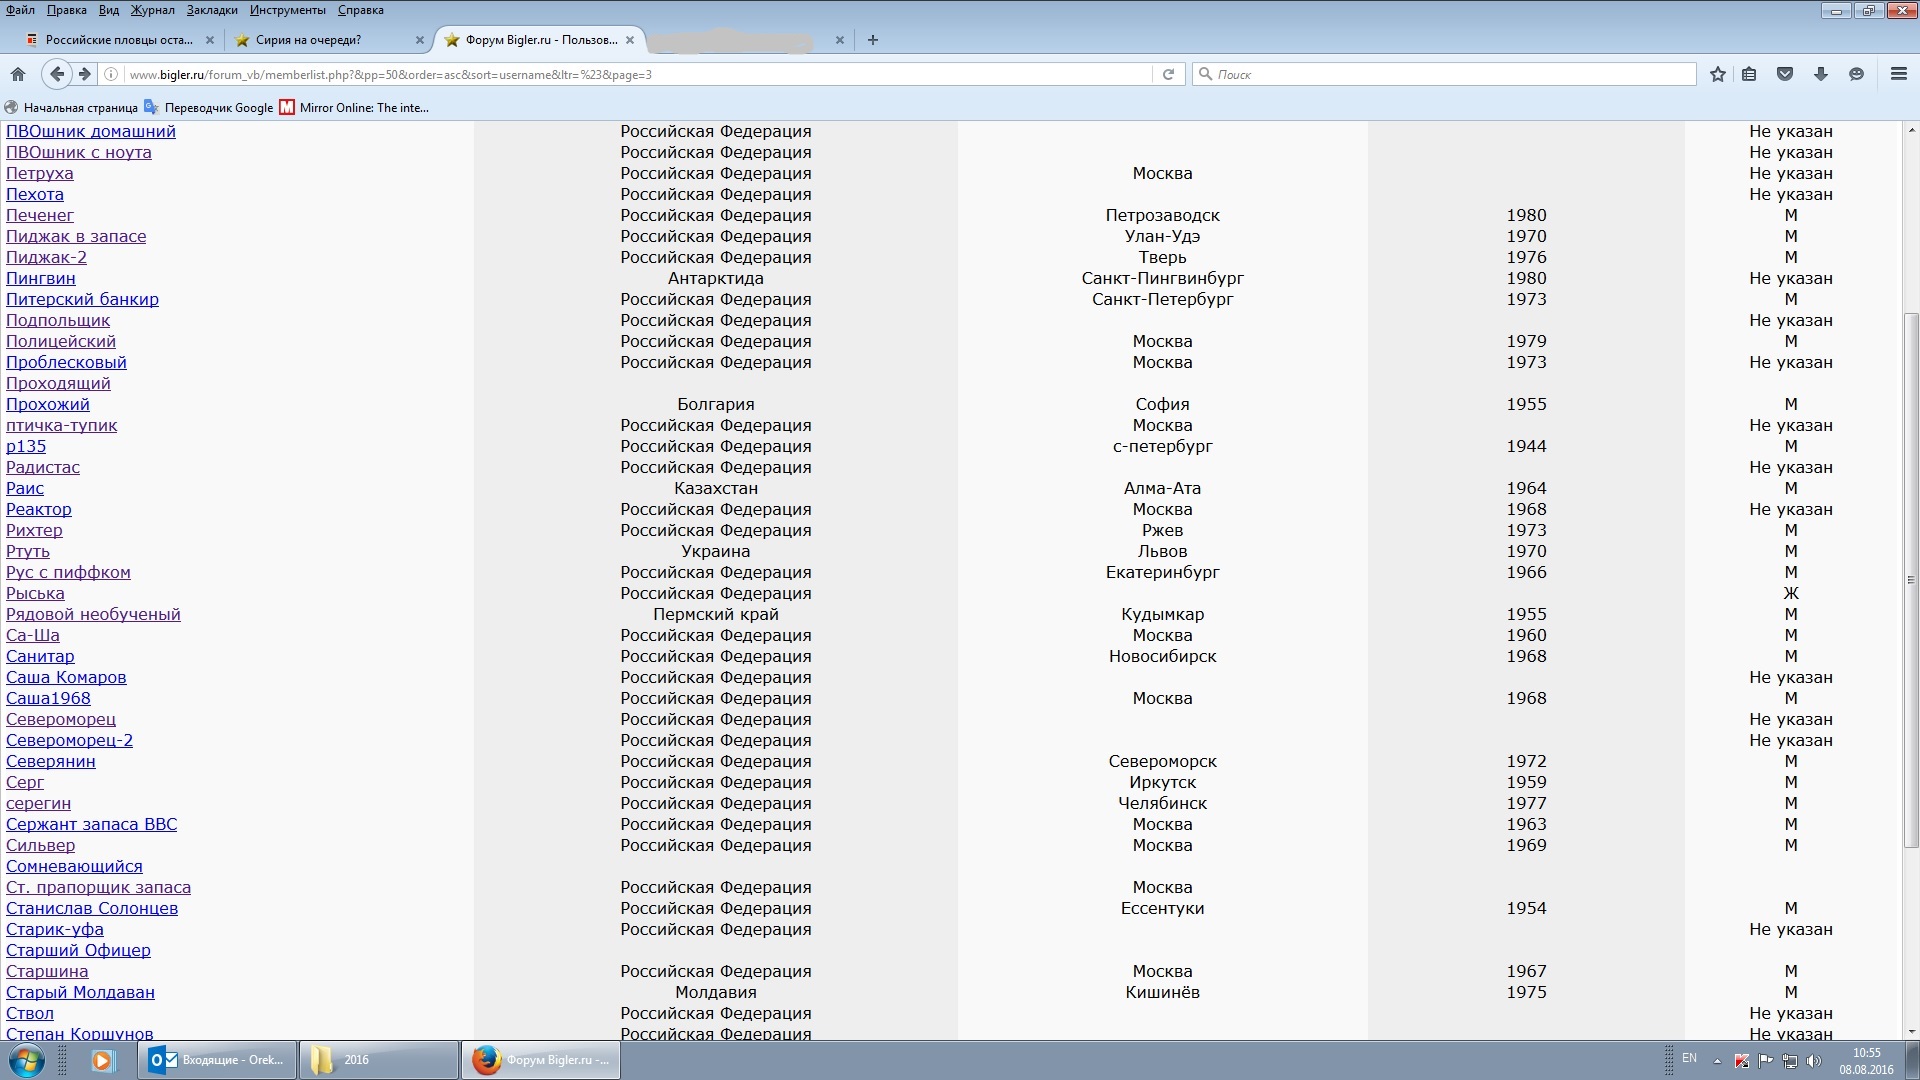
Task: Reload the current page
Action: tap(1167, 74)
